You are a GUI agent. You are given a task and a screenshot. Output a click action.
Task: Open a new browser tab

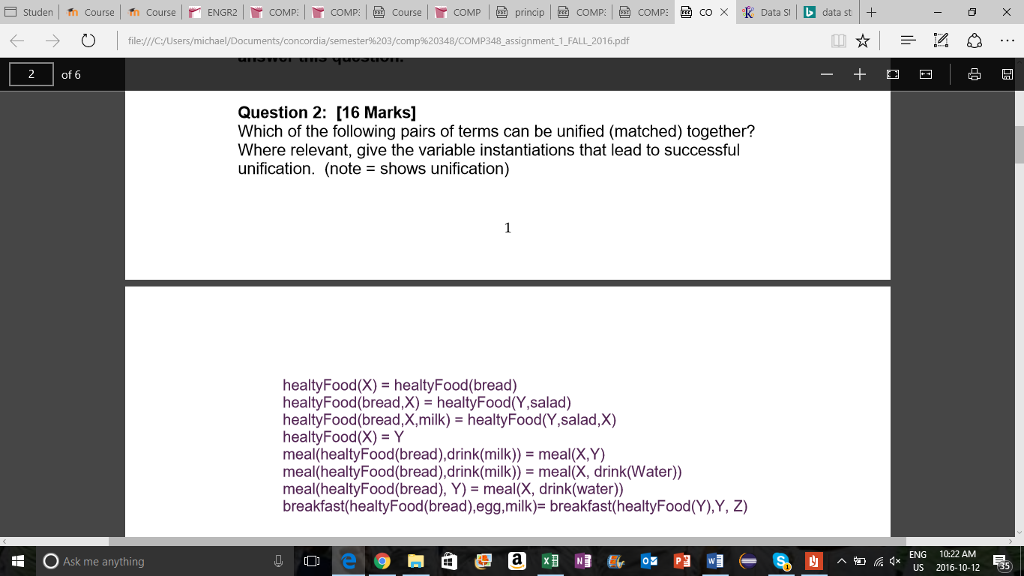[871, 12]
